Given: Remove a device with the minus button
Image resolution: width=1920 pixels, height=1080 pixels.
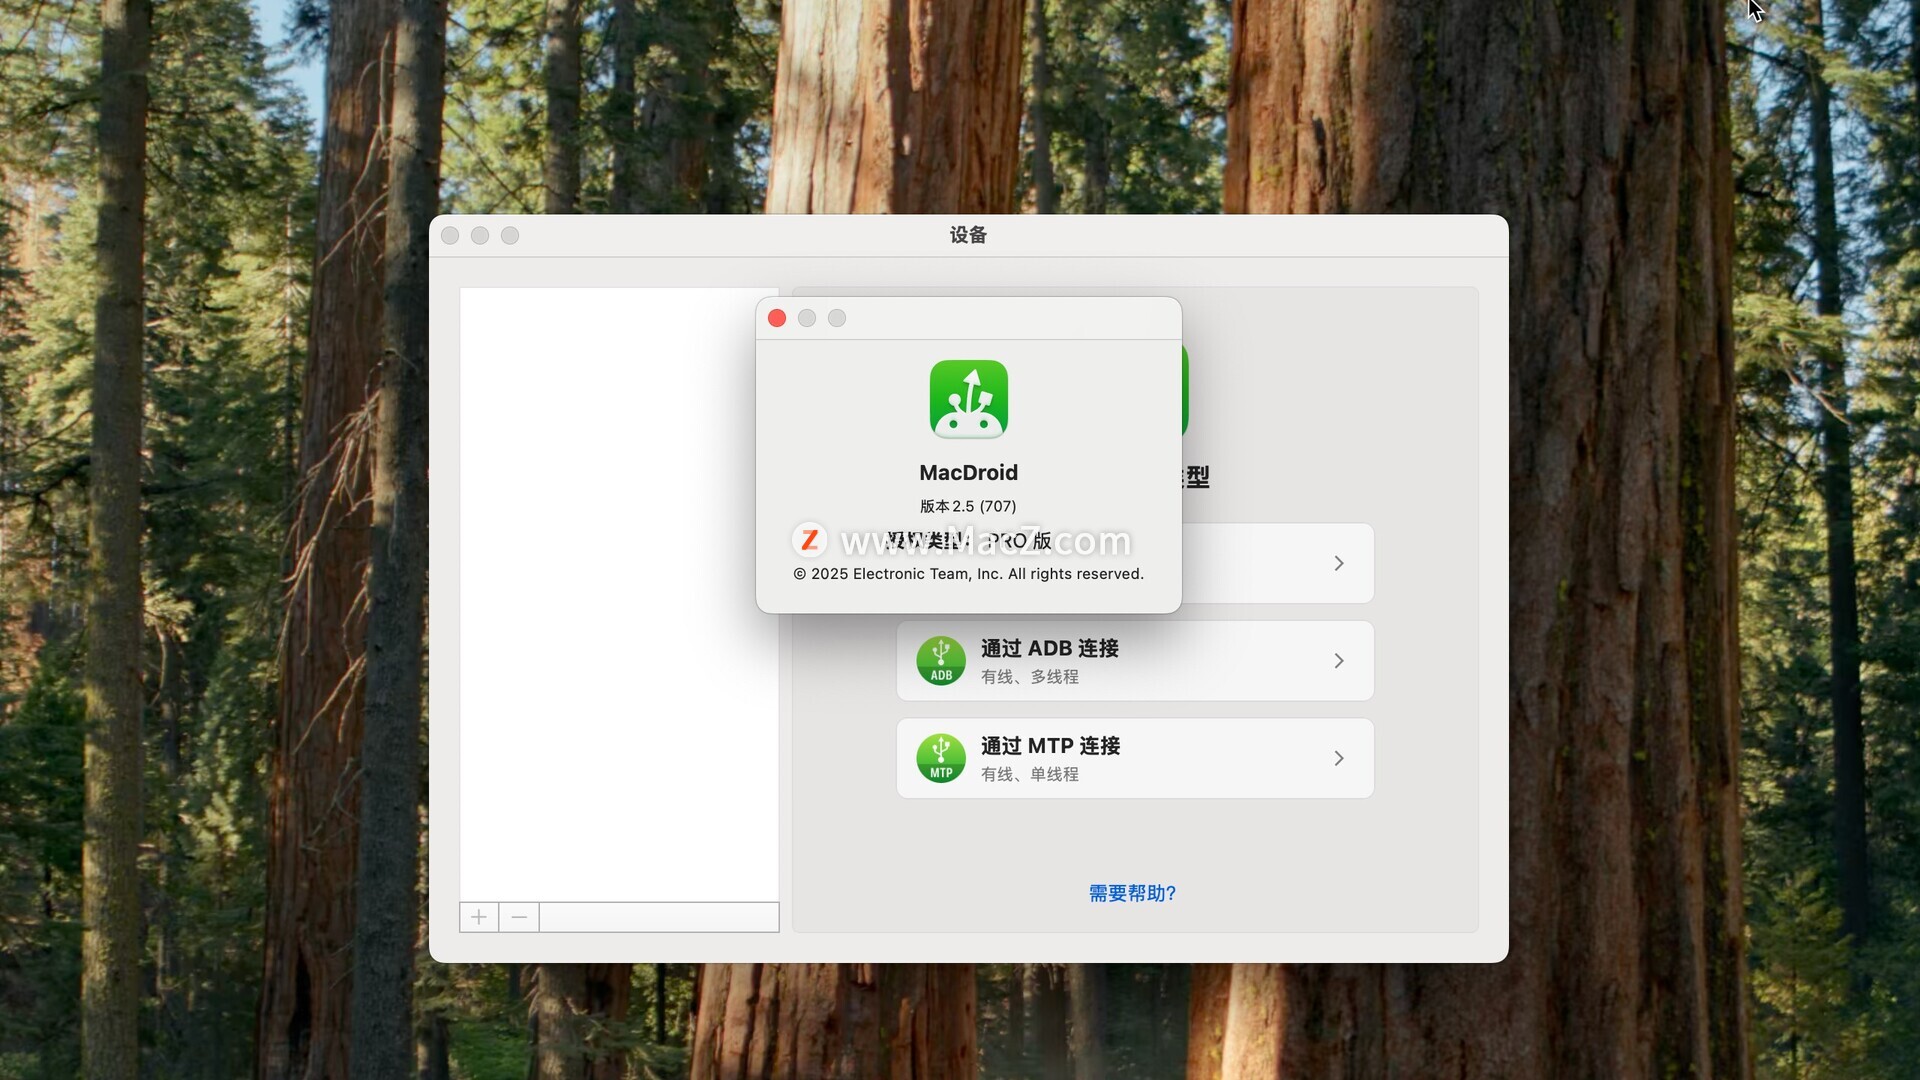Looking at the screenshot, I should [x=519, y=917].
